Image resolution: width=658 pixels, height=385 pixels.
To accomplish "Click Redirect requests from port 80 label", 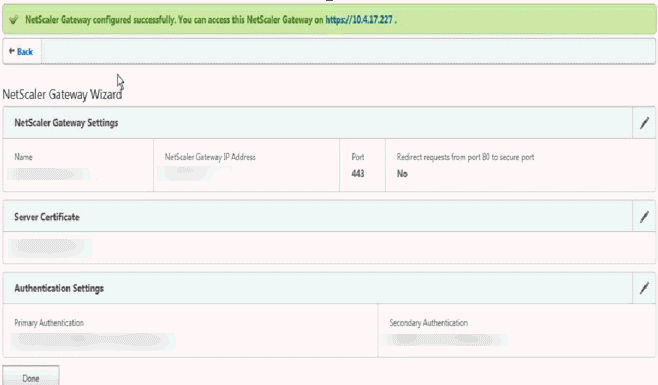I will [x=465, y=157].
